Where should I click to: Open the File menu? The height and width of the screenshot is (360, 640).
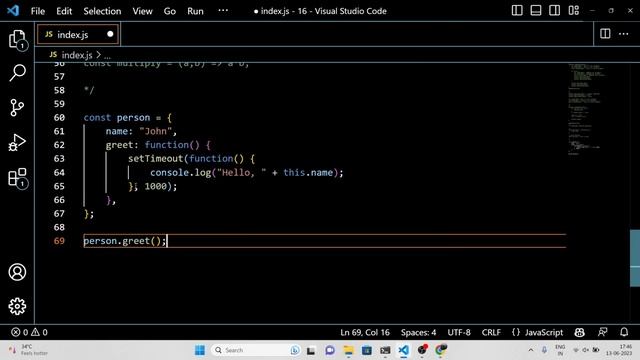[x=38, y=11]
